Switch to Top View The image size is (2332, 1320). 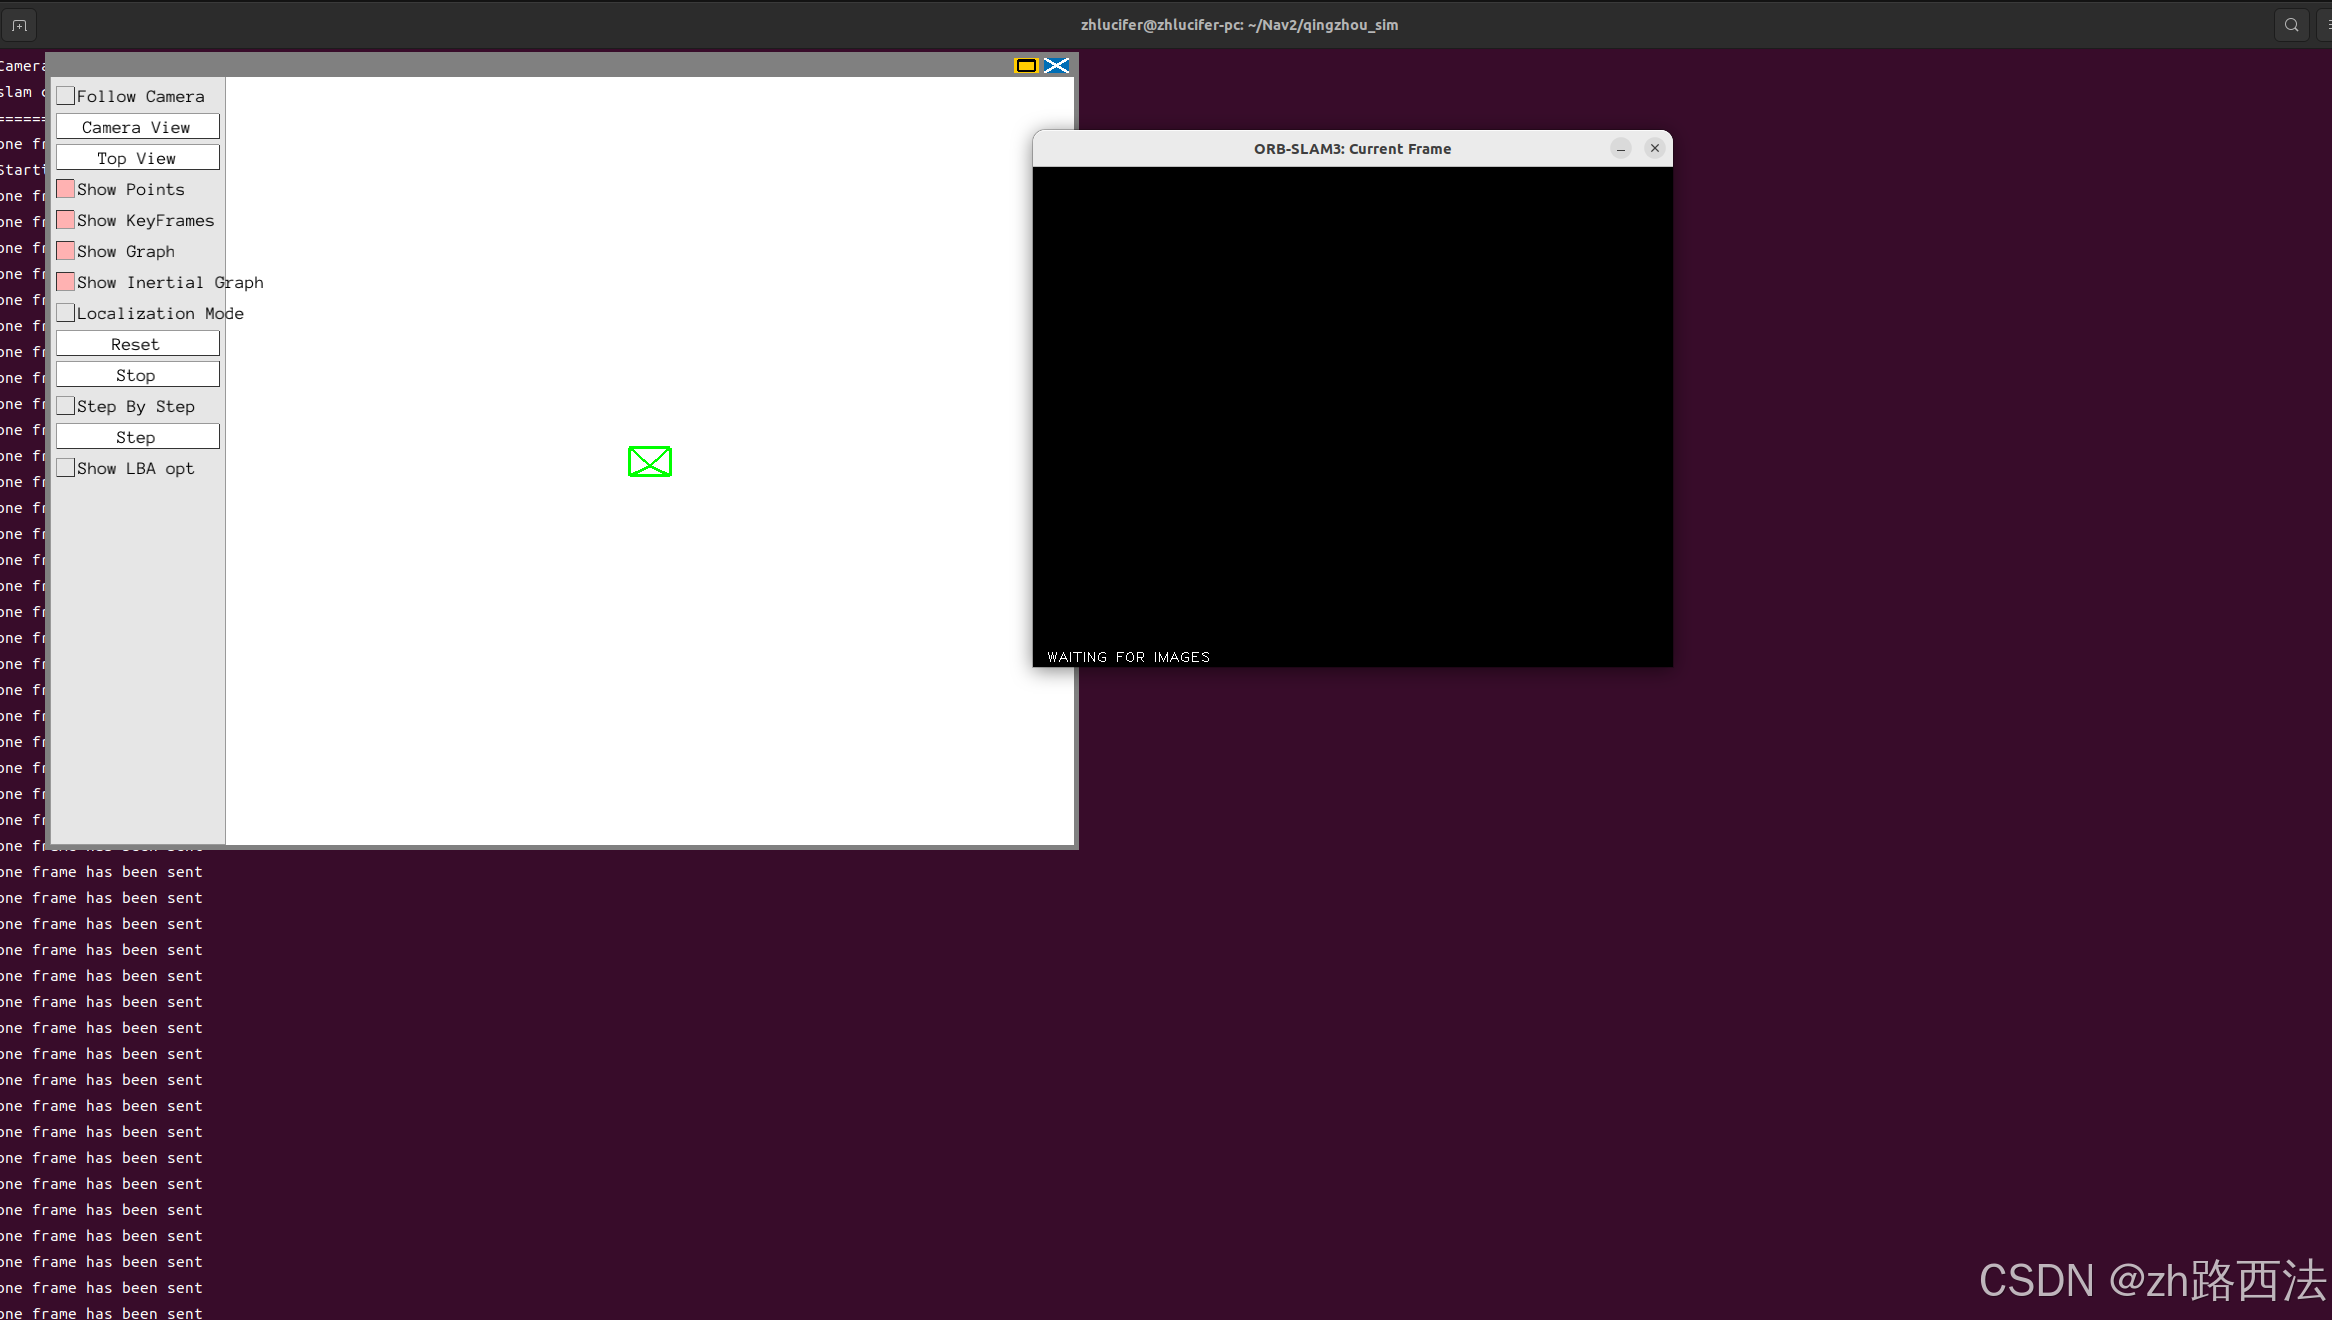[x=137, y=158]
